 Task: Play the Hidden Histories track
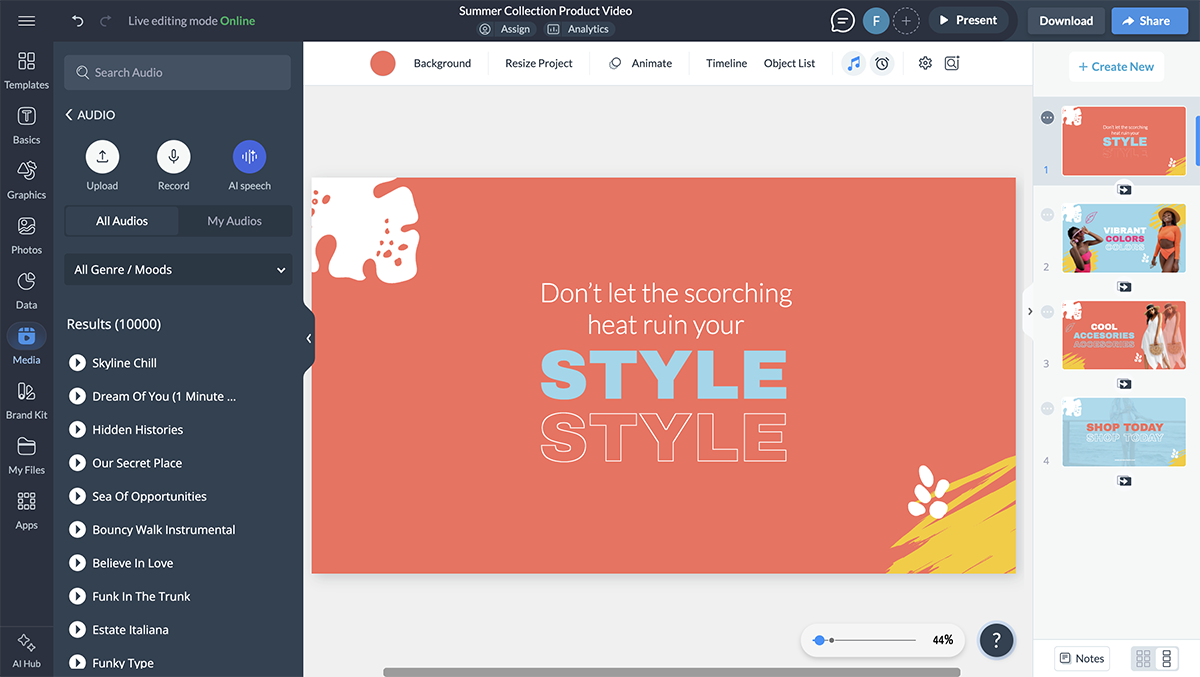tap(77, 430)
